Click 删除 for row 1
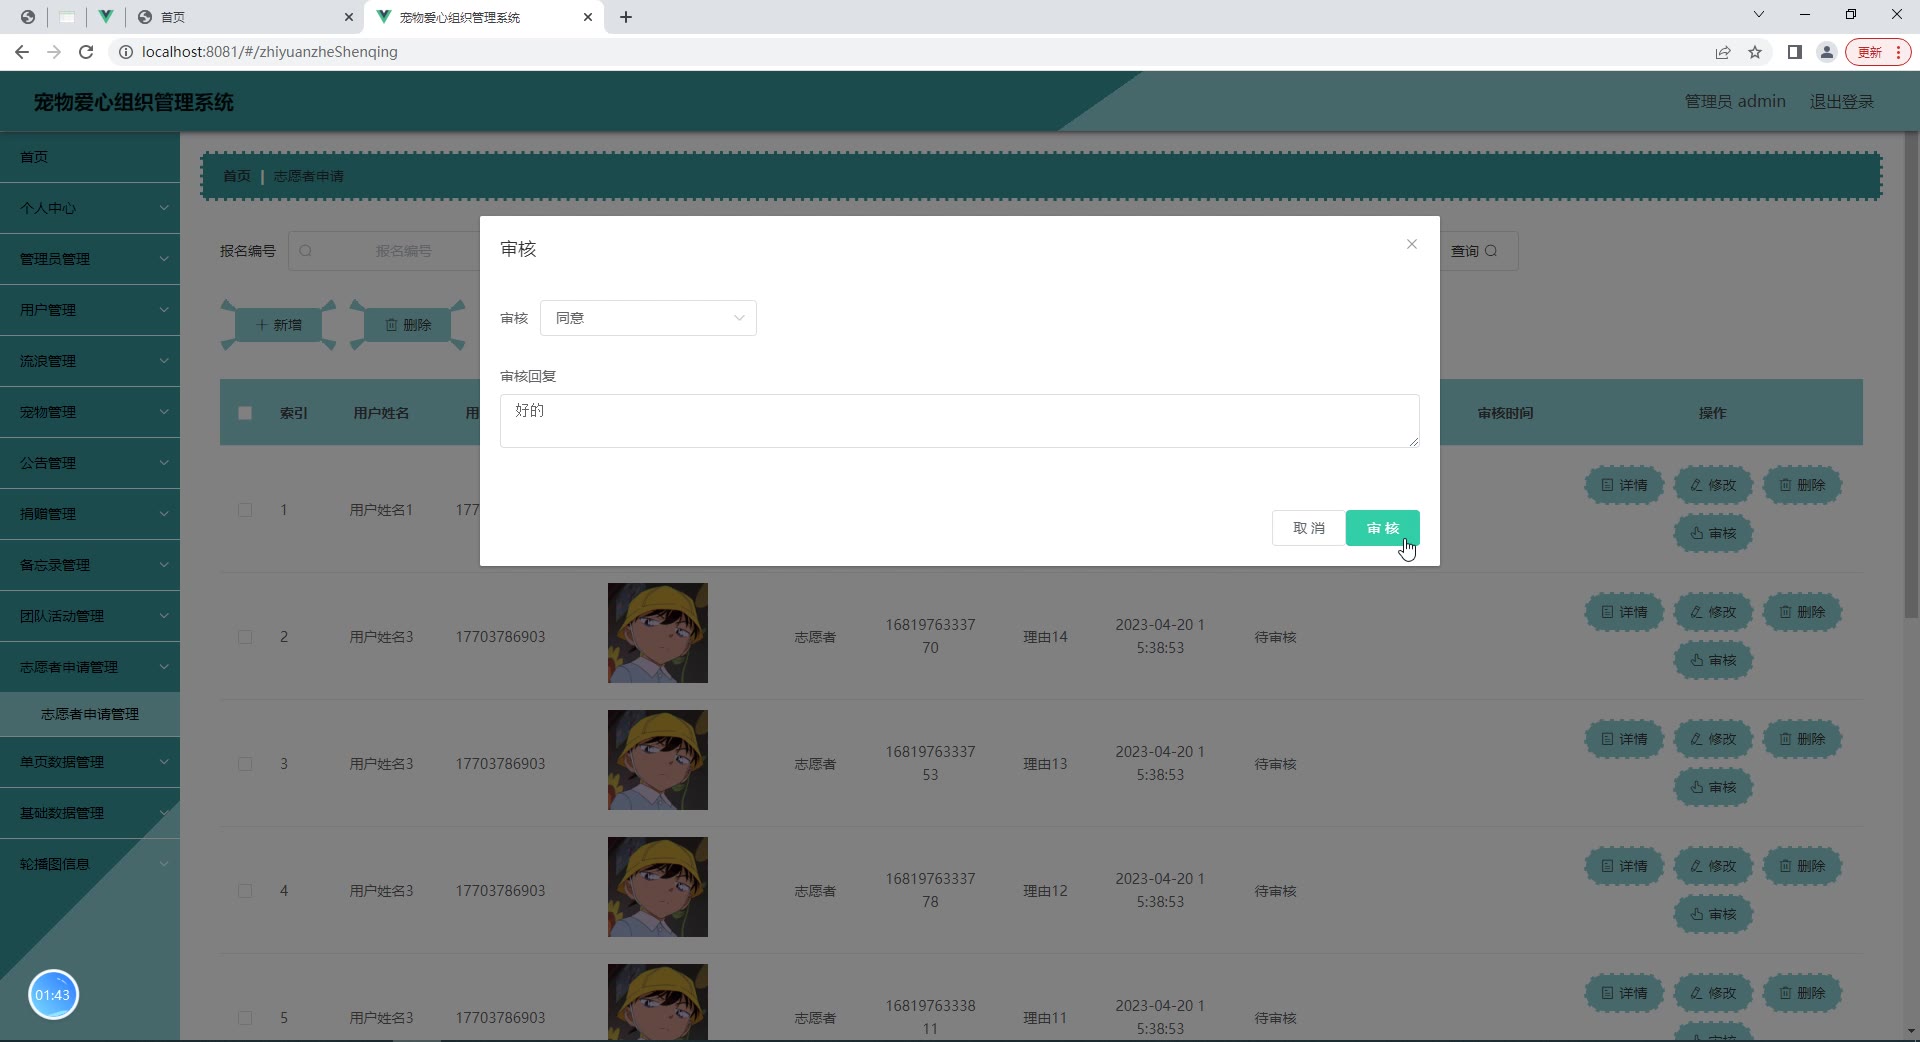The width and height of the screenshot is (1920, 1042). coord(1802,485)
